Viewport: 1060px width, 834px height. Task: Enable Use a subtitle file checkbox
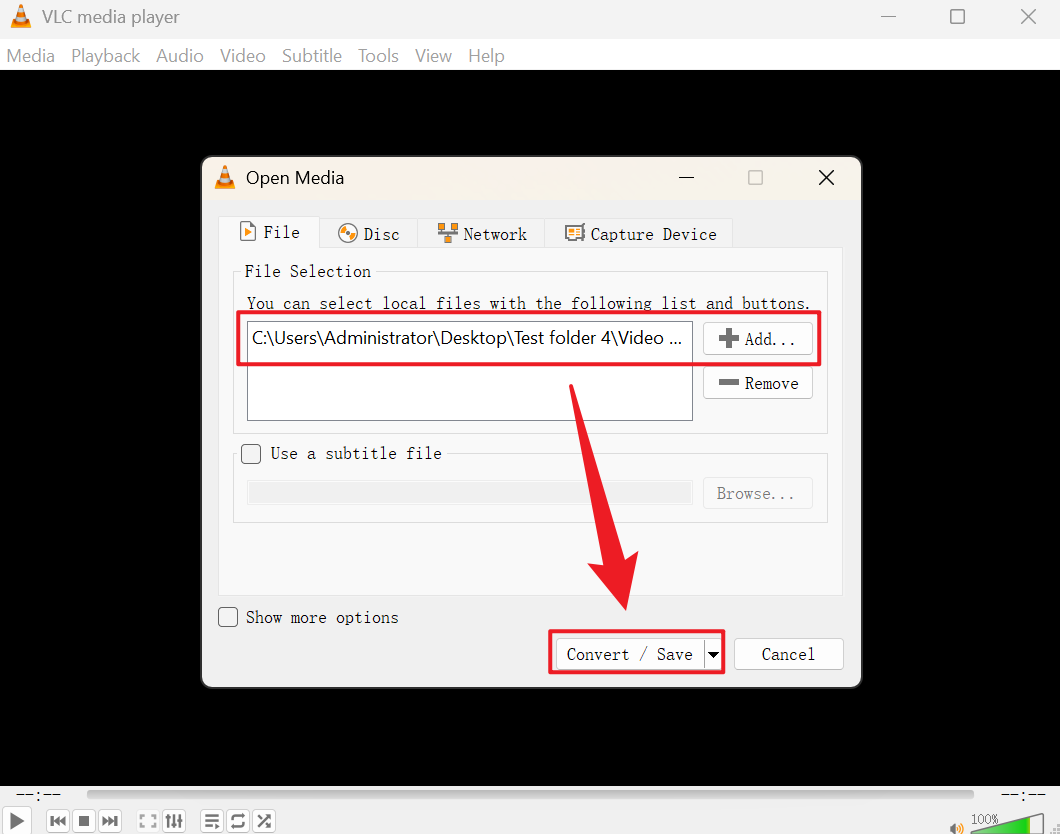(x=251, y=453)
